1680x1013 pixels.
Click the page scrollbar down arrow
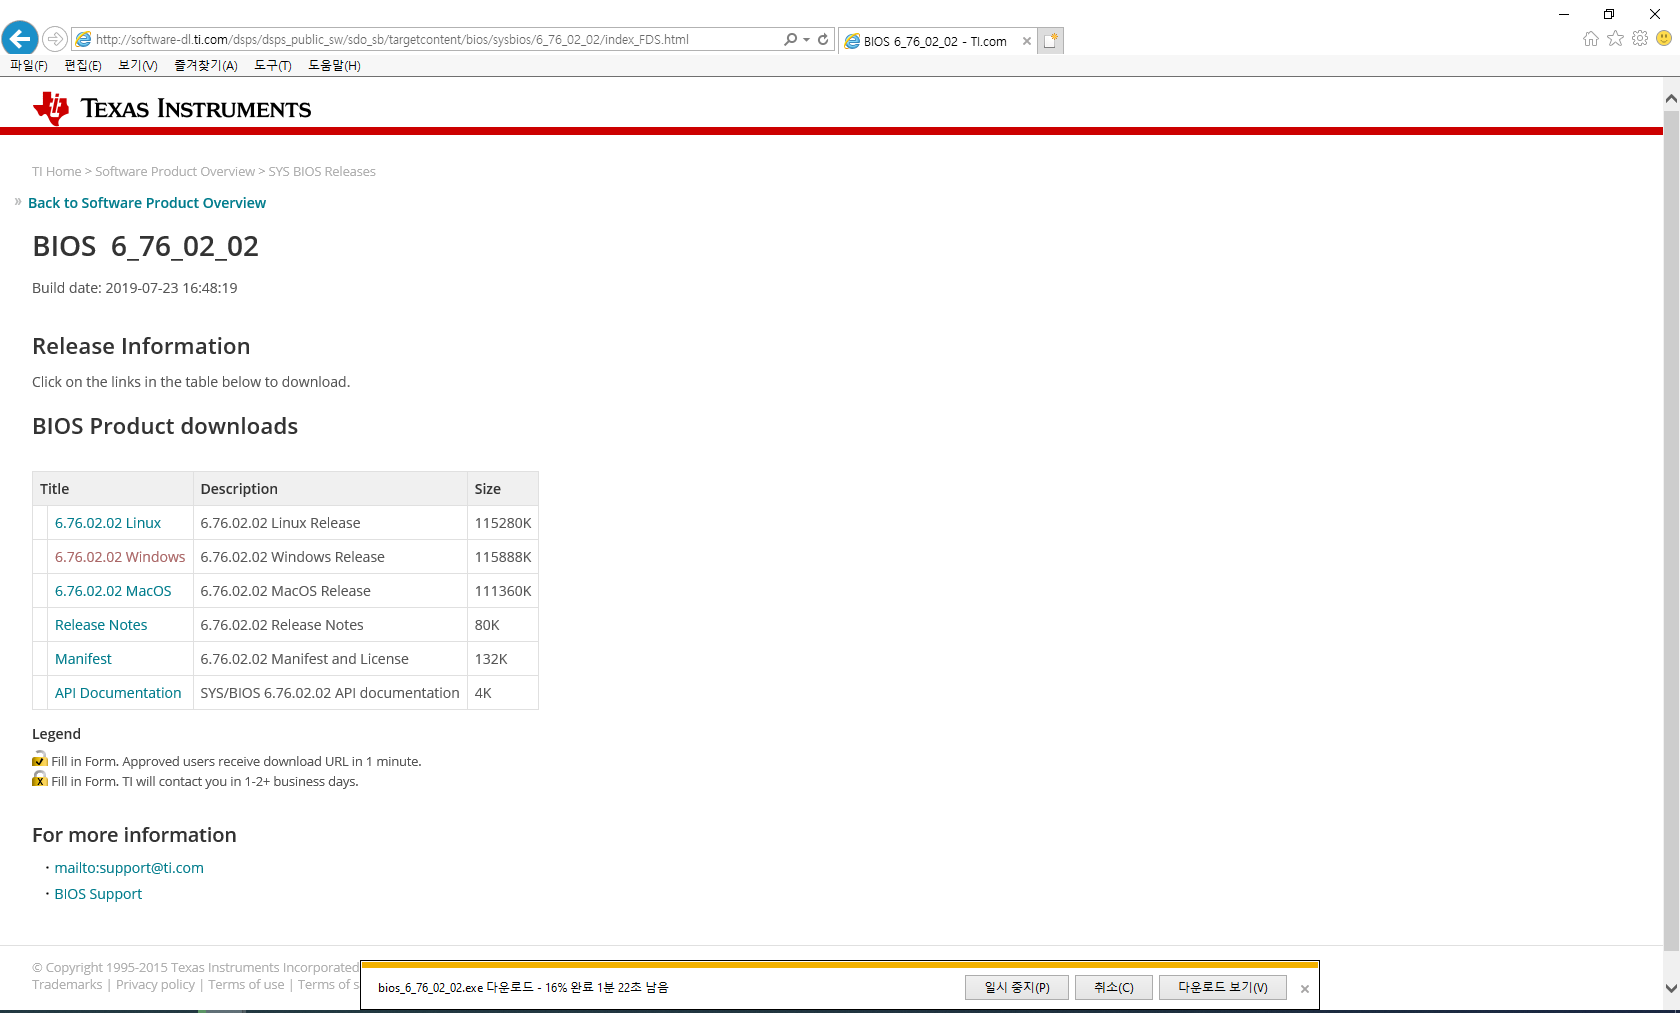(x=1671, y=988)
